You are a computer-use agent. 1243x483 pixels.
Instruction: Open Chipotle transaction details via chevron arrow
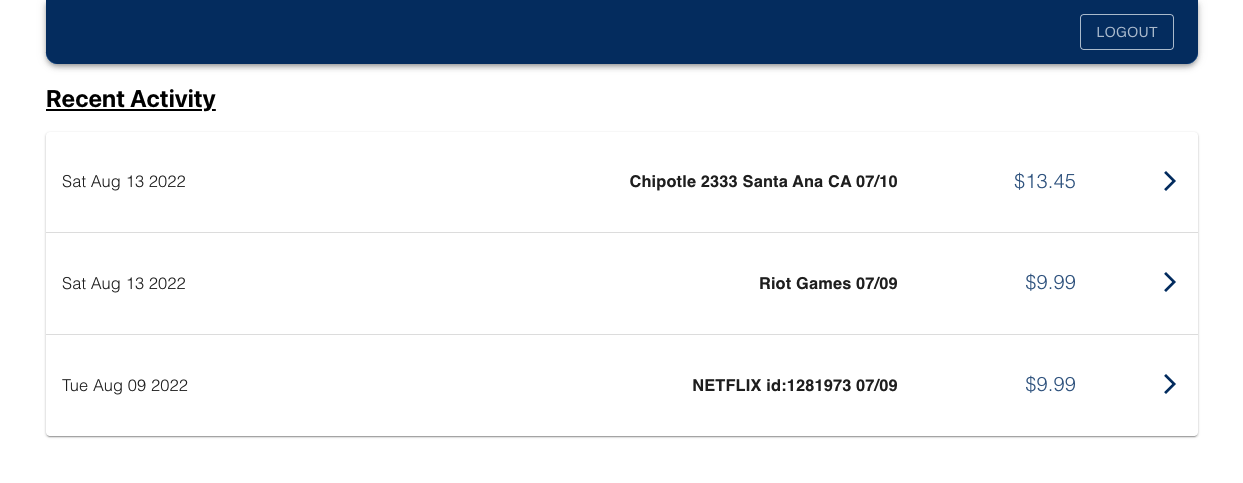[1169, 181]
